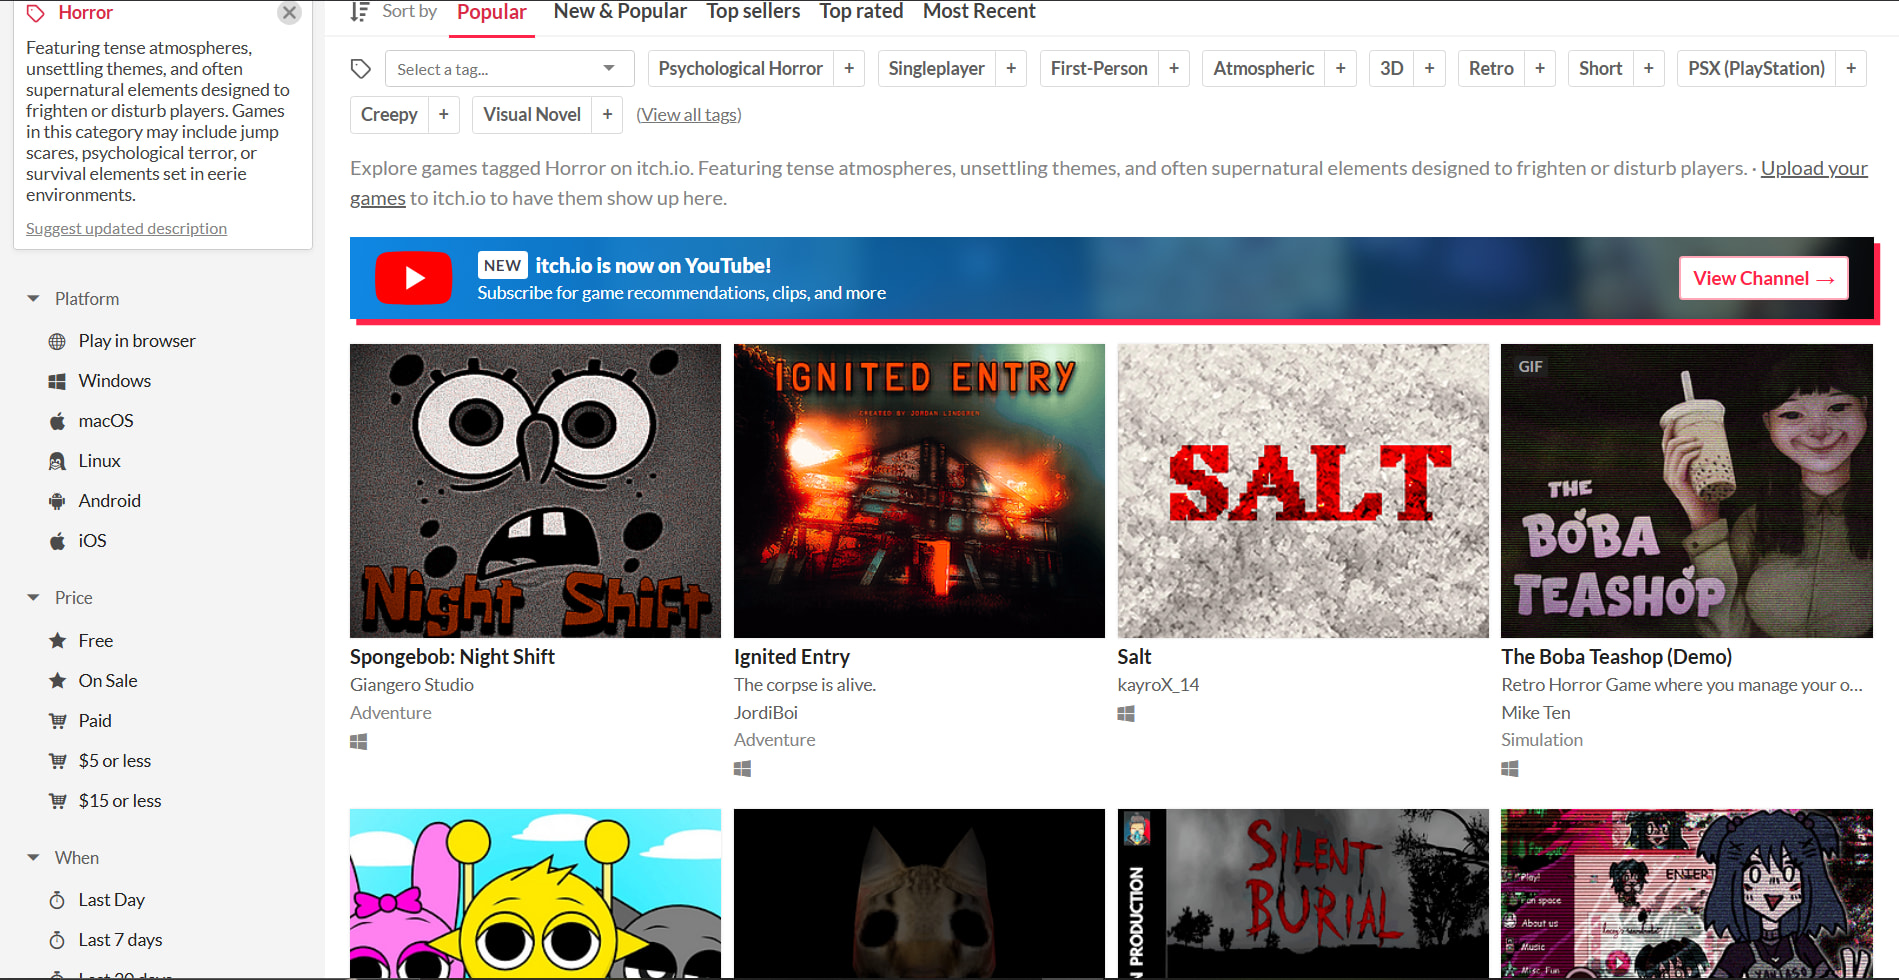Open Ignited Entry game cover
Viewport: 1899px width, 980px height.
click(x=919, y=491)
